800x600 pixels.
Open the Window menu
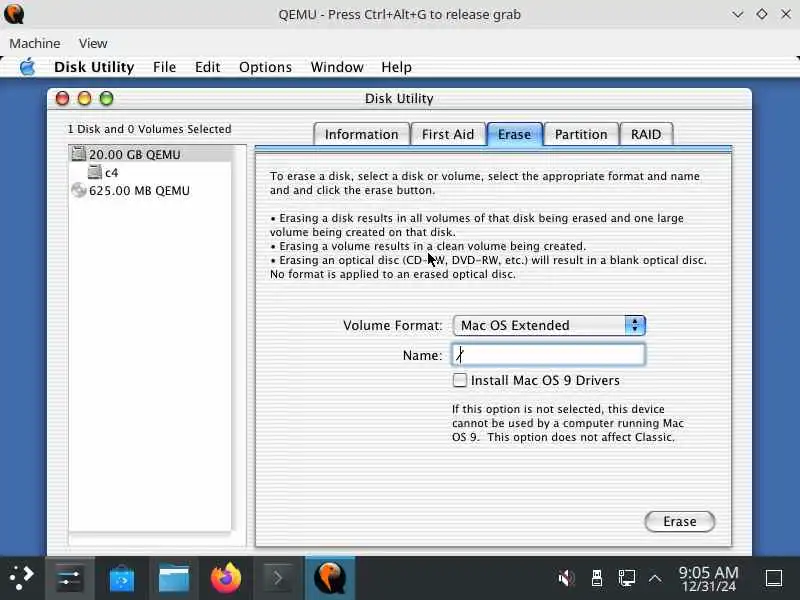pos(337,67)
